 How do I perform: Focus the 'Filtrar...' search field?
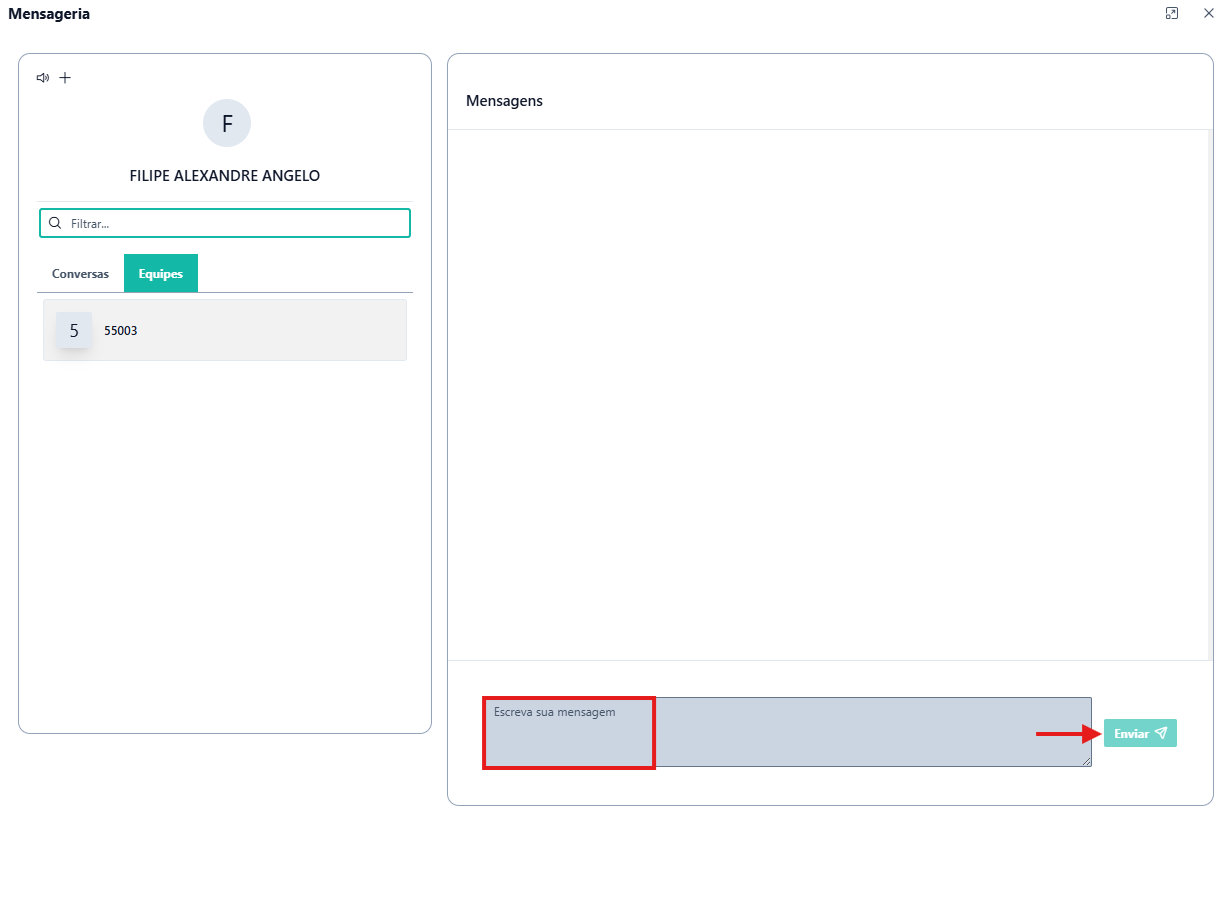235,223
